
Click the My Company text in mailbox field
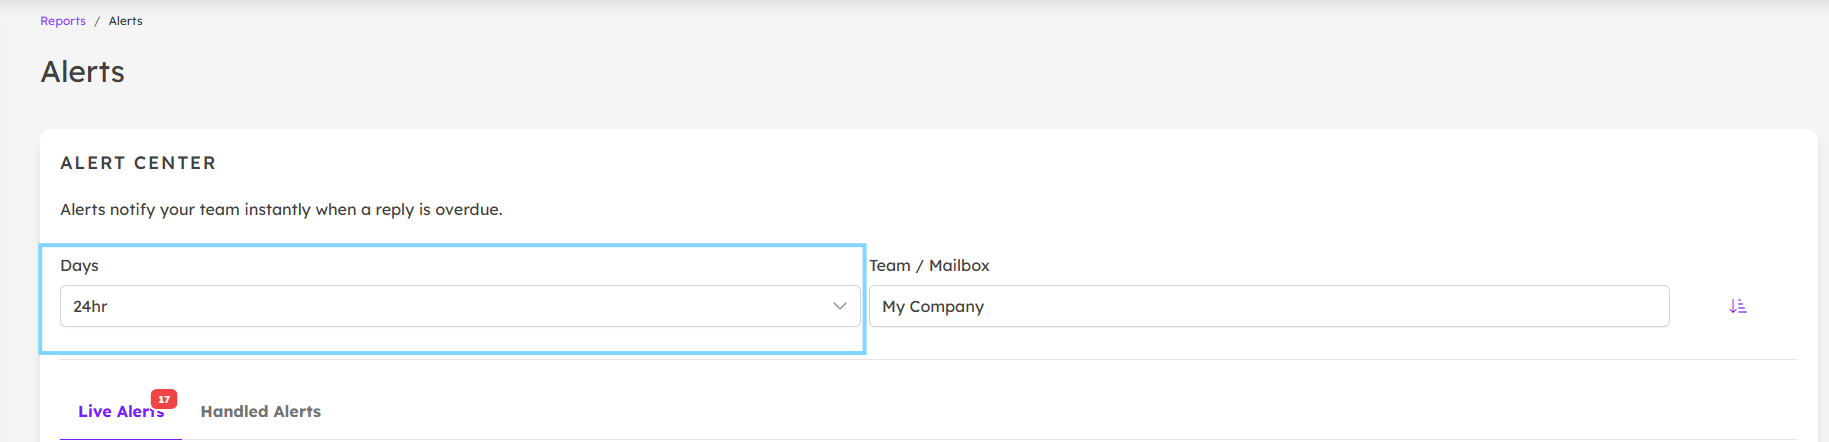tap(933, 306)
